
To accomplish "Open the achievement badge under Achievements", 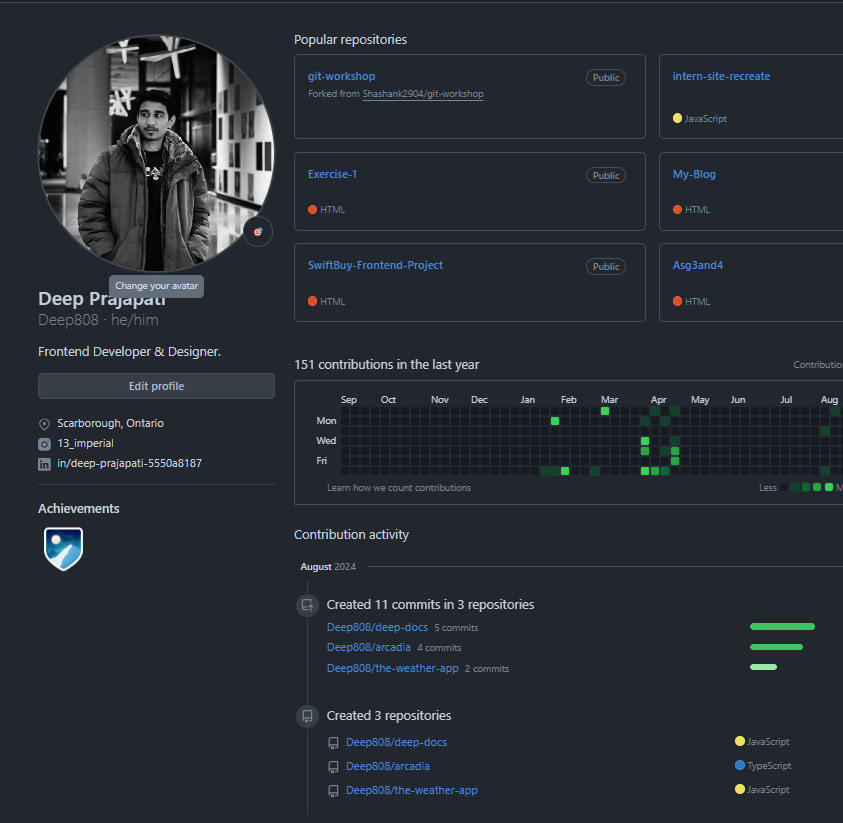I will point(63,548).
